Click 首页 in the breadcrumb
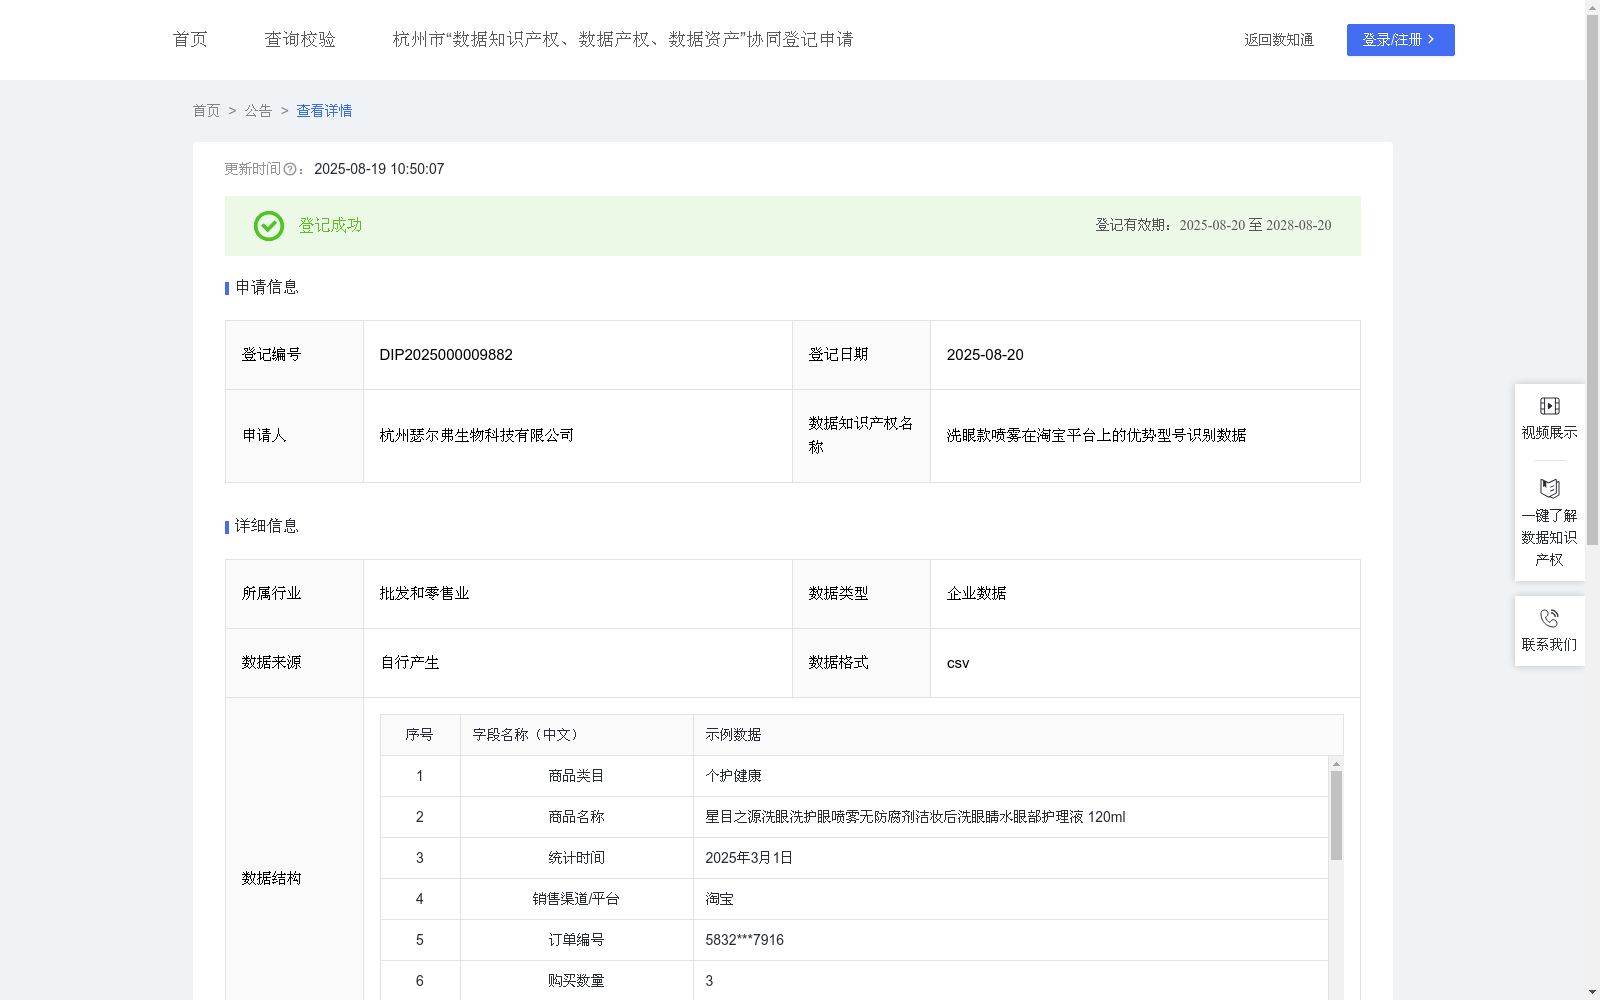The image size is (1600, 1000). click(x=206, y=111)
